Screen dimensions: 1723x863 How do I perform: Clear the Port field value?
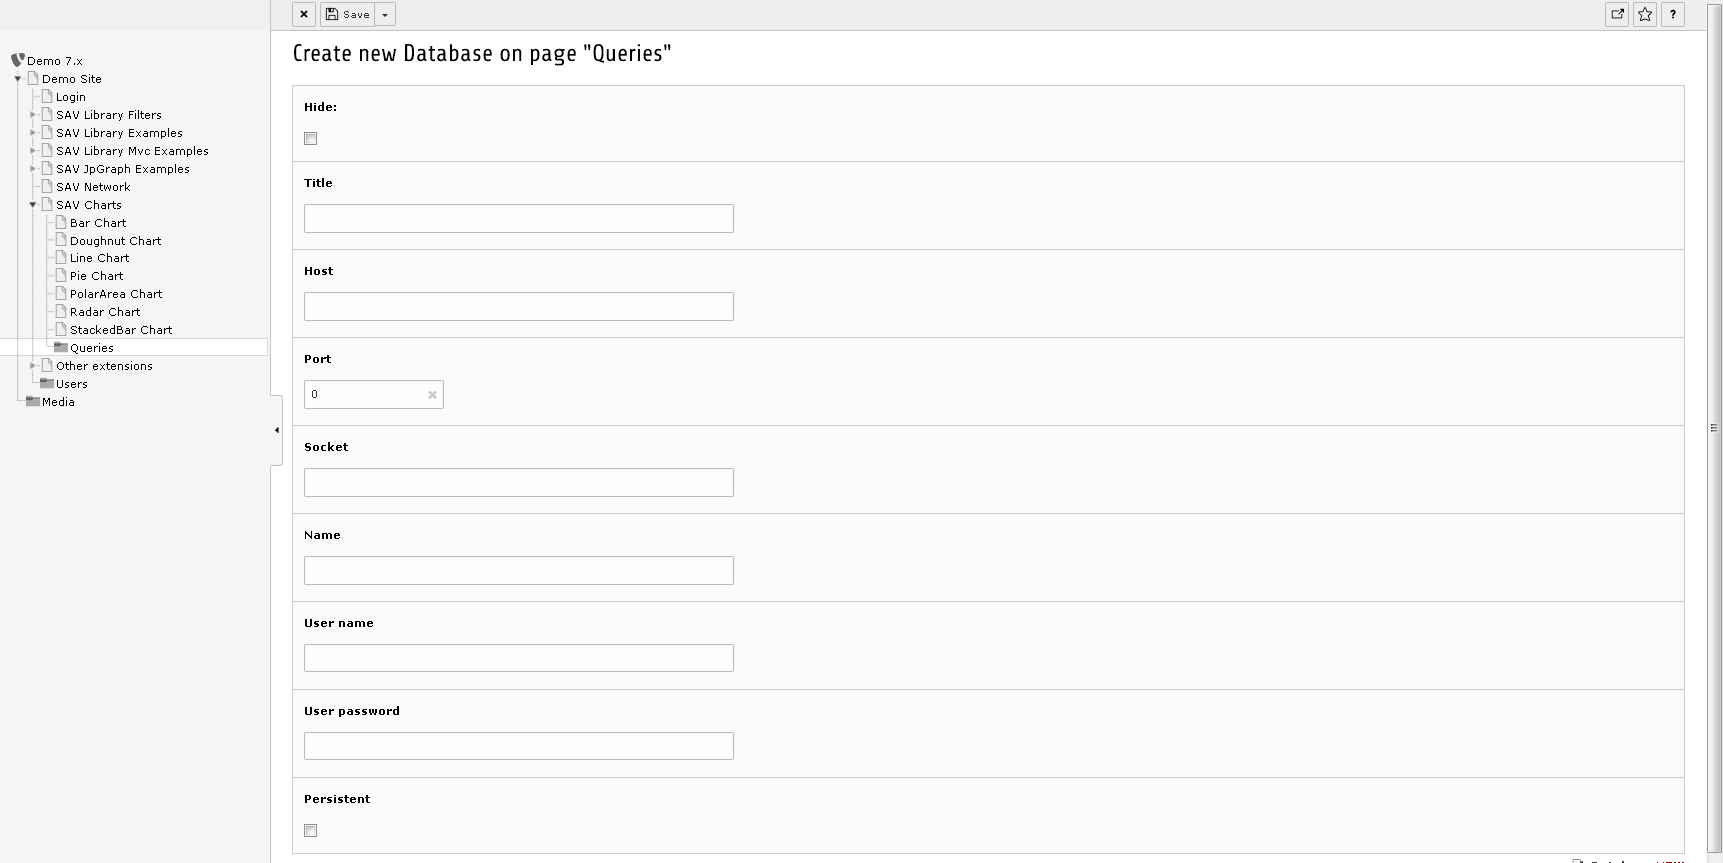click(432, 395)
